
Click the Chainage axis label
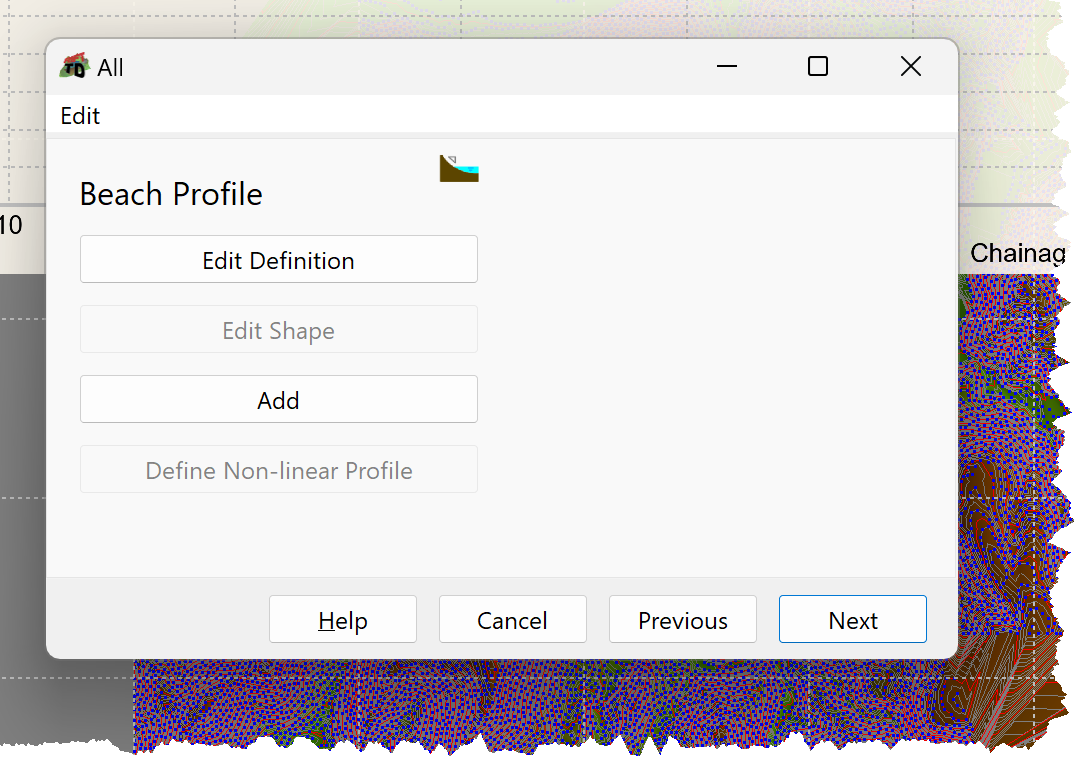[1018, 253]
